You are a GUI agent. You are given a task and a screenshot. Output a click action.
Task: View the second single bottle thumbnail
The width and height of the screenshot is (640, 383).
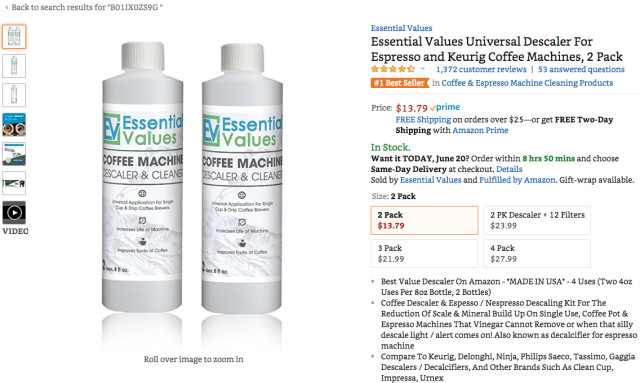click(14, 66)
